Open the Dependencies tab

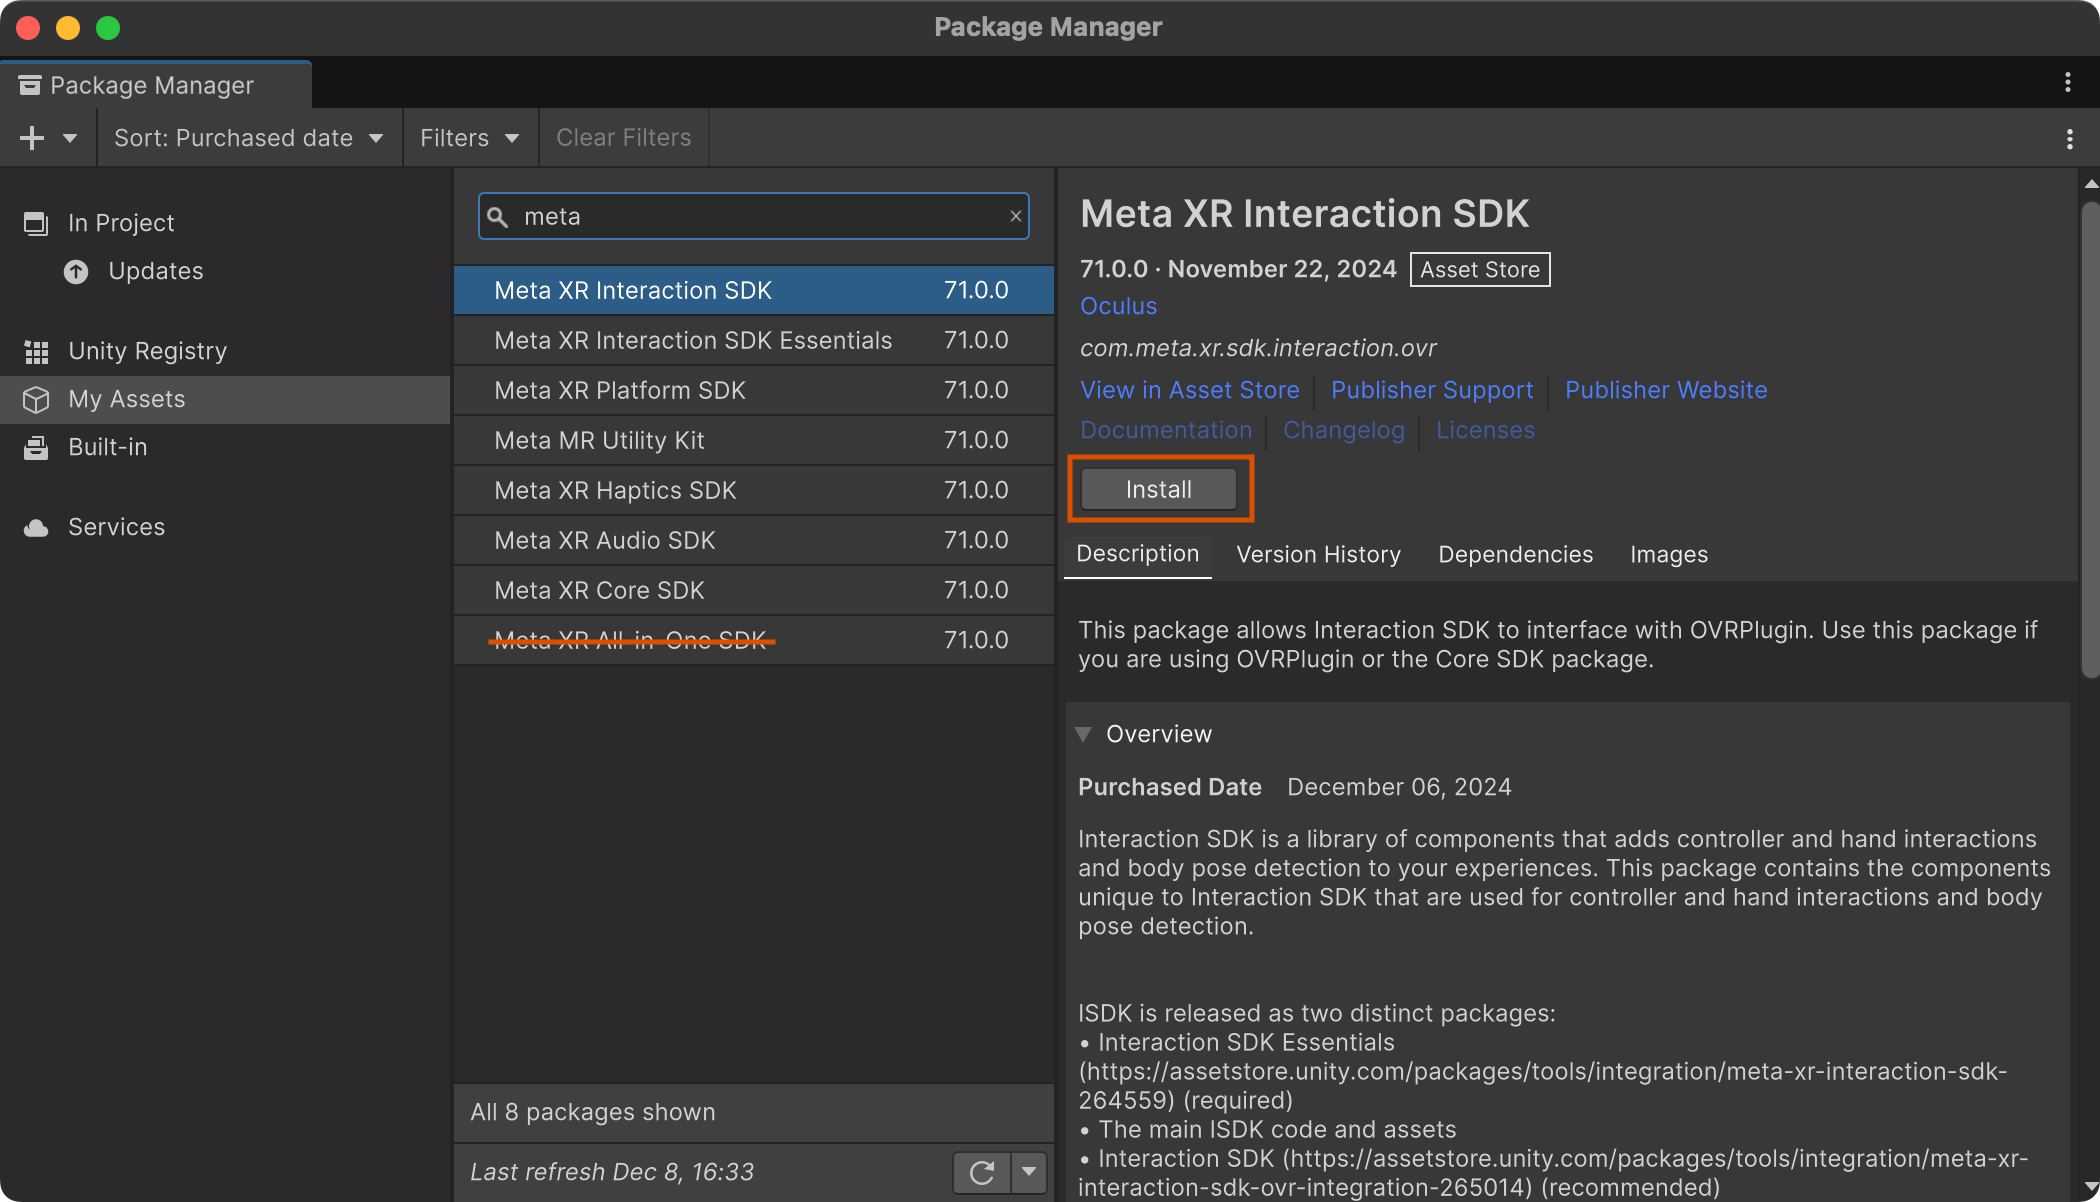1515,554
